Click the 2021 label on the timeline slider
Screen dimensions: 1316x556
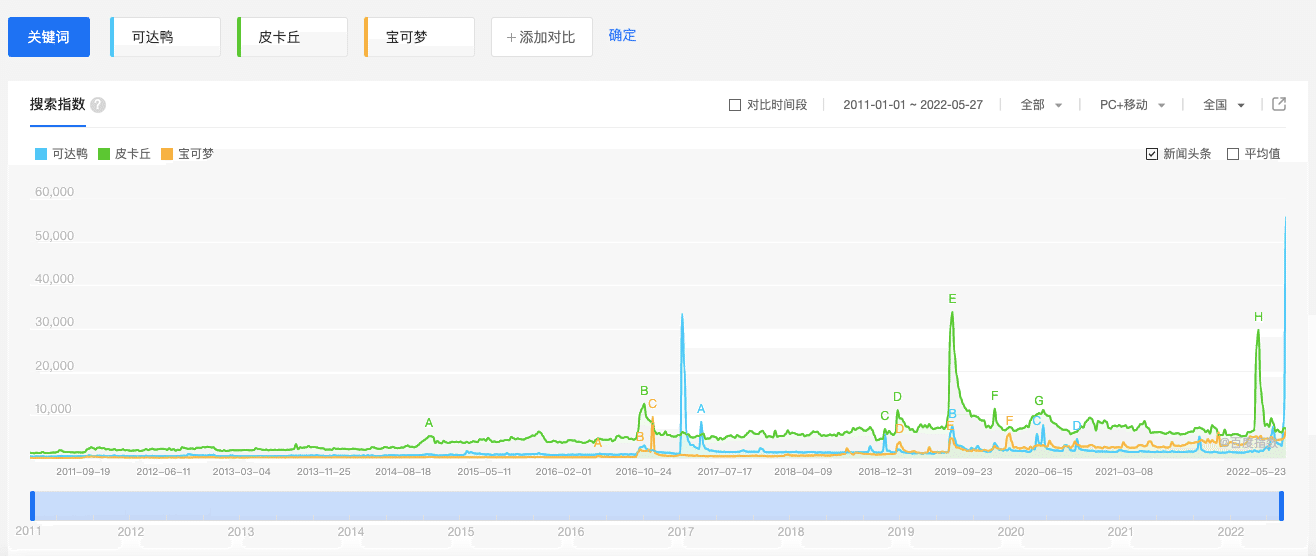(x=1121, y=532)
